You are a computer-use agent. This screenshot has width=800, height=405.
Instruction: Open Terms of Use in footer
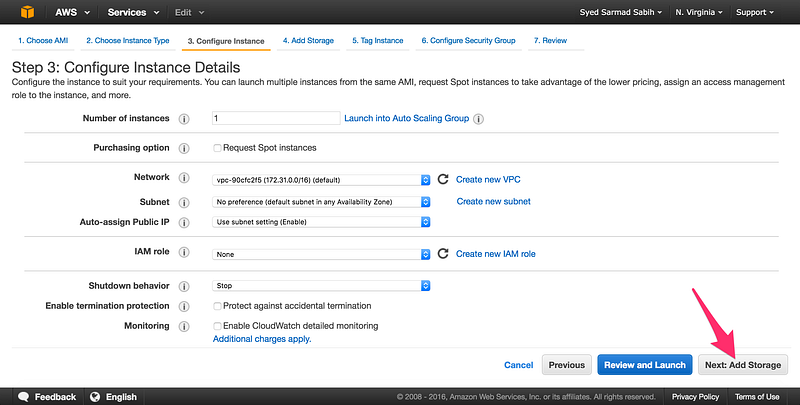tap(757, 397)
